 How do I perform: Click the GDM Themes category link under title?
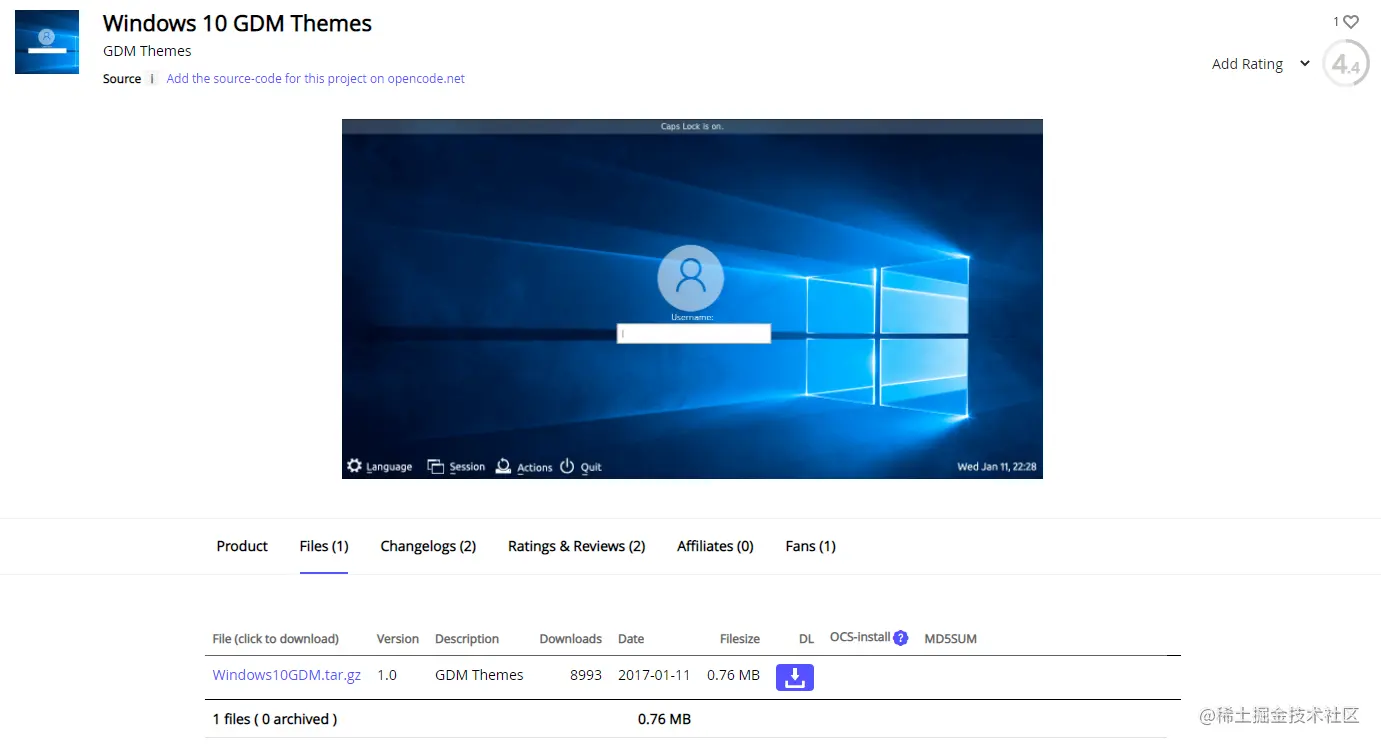tap(147, 51)
